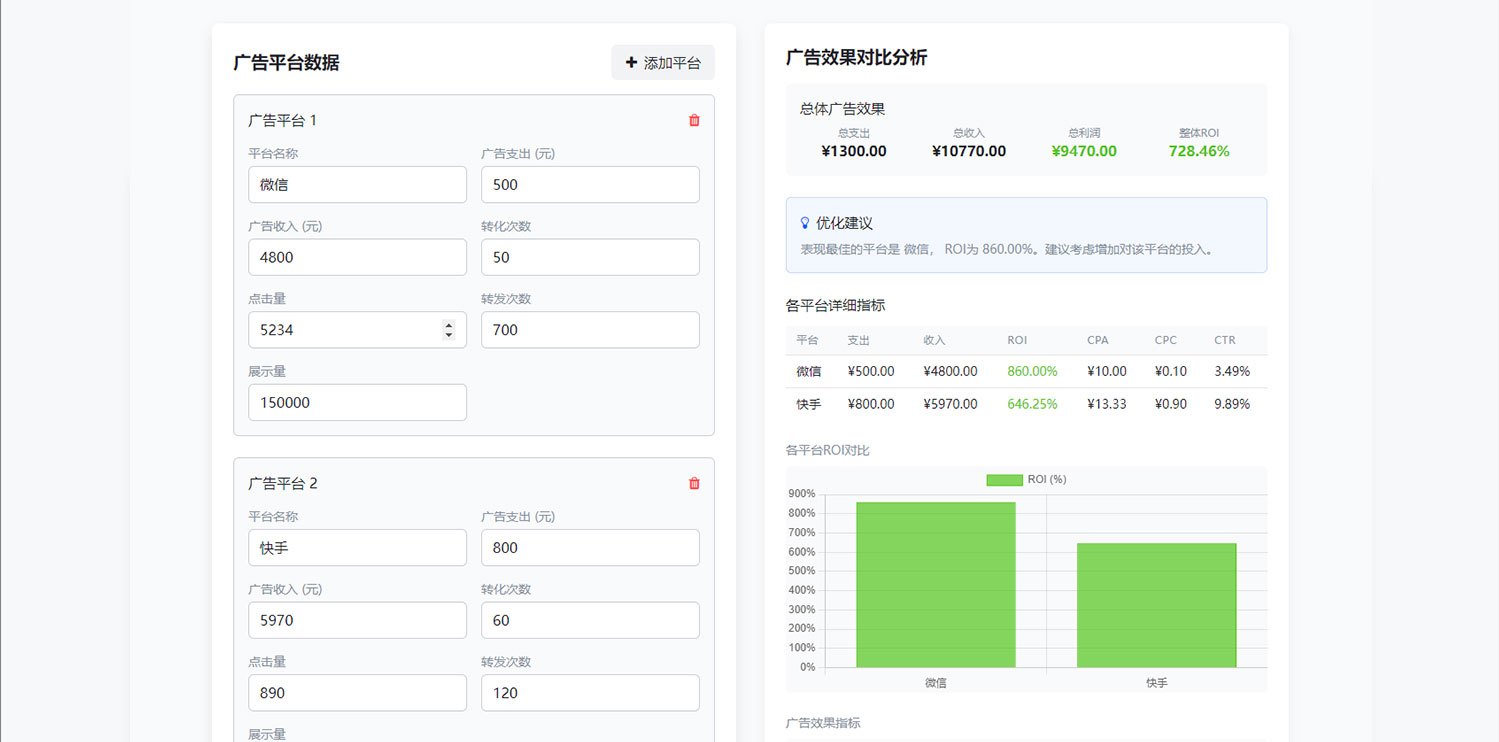Increase or decrease 点击量 5234 via spinner
This screenshot has height=742, width=1499.
coord(449,329)
